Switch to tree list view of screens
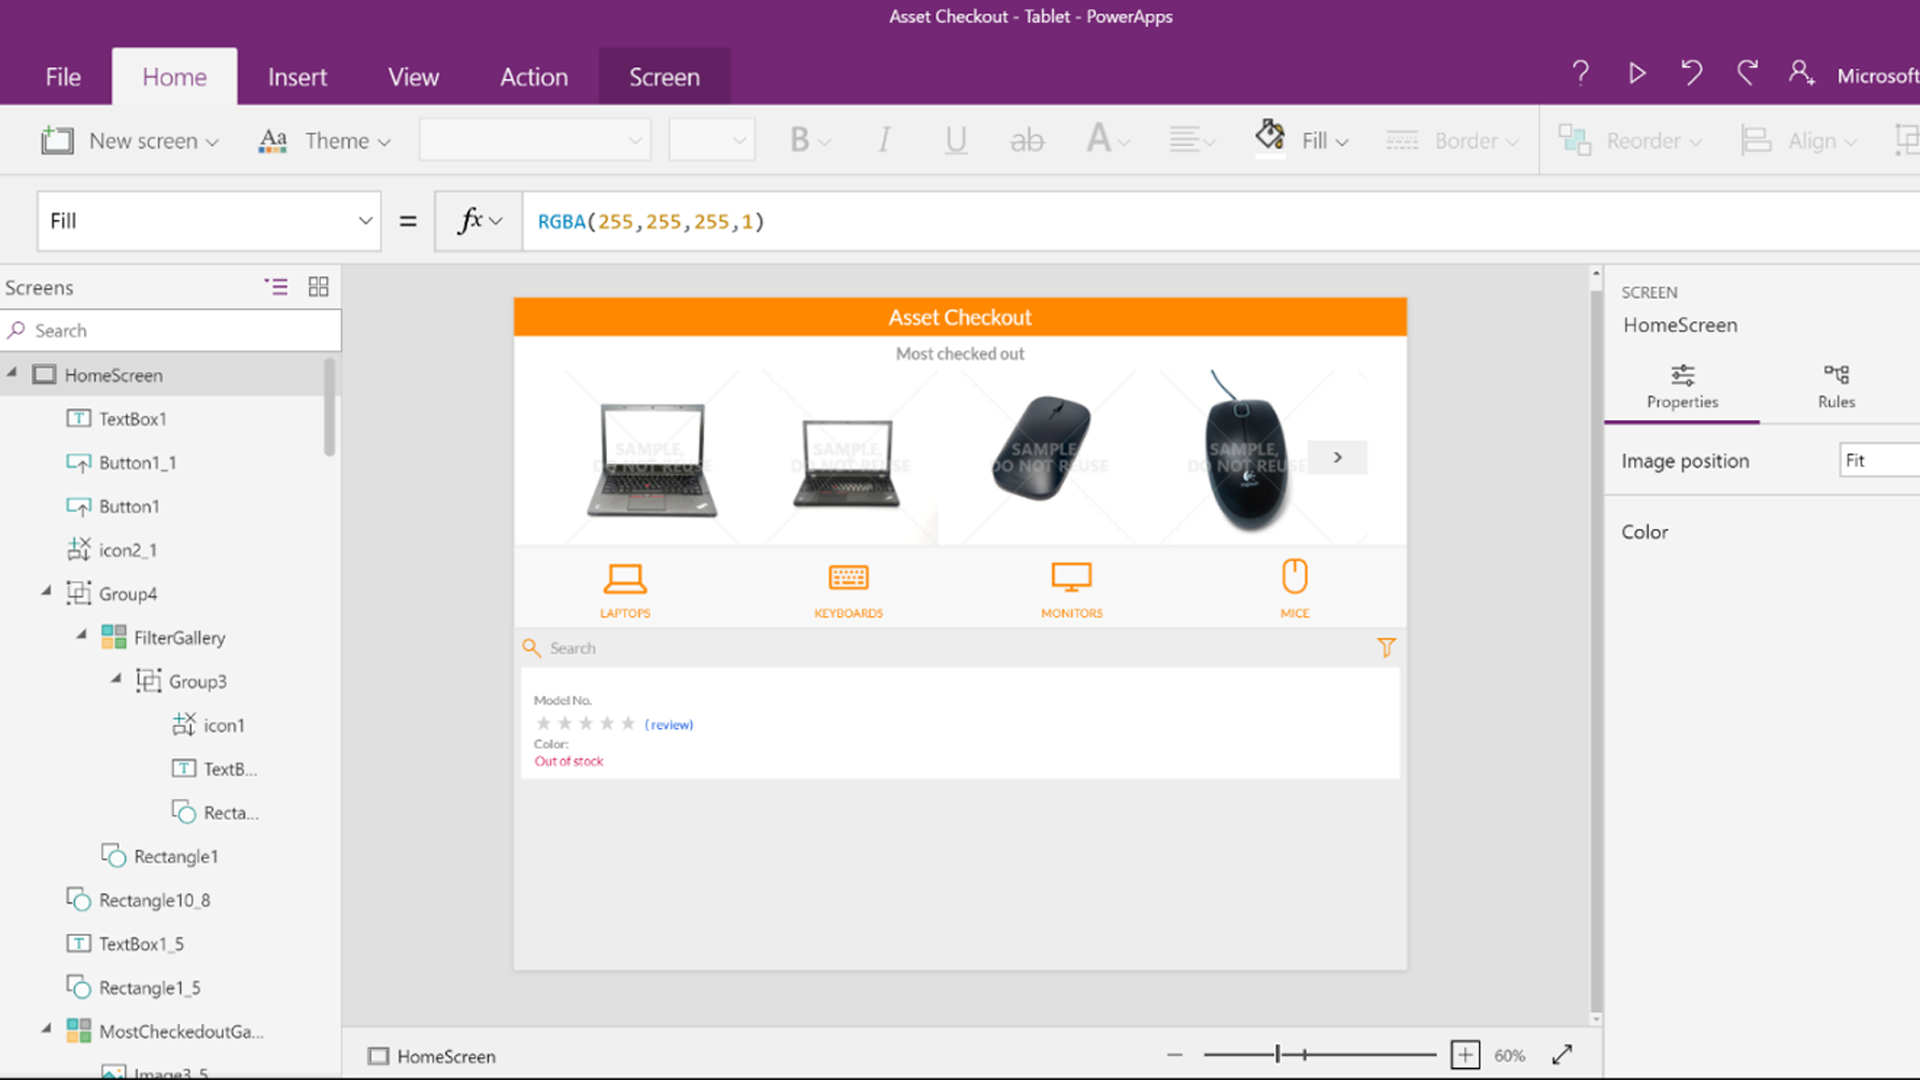This screenshot has height=1080, width=1920. pyautogui.click(x=276, y=287)
